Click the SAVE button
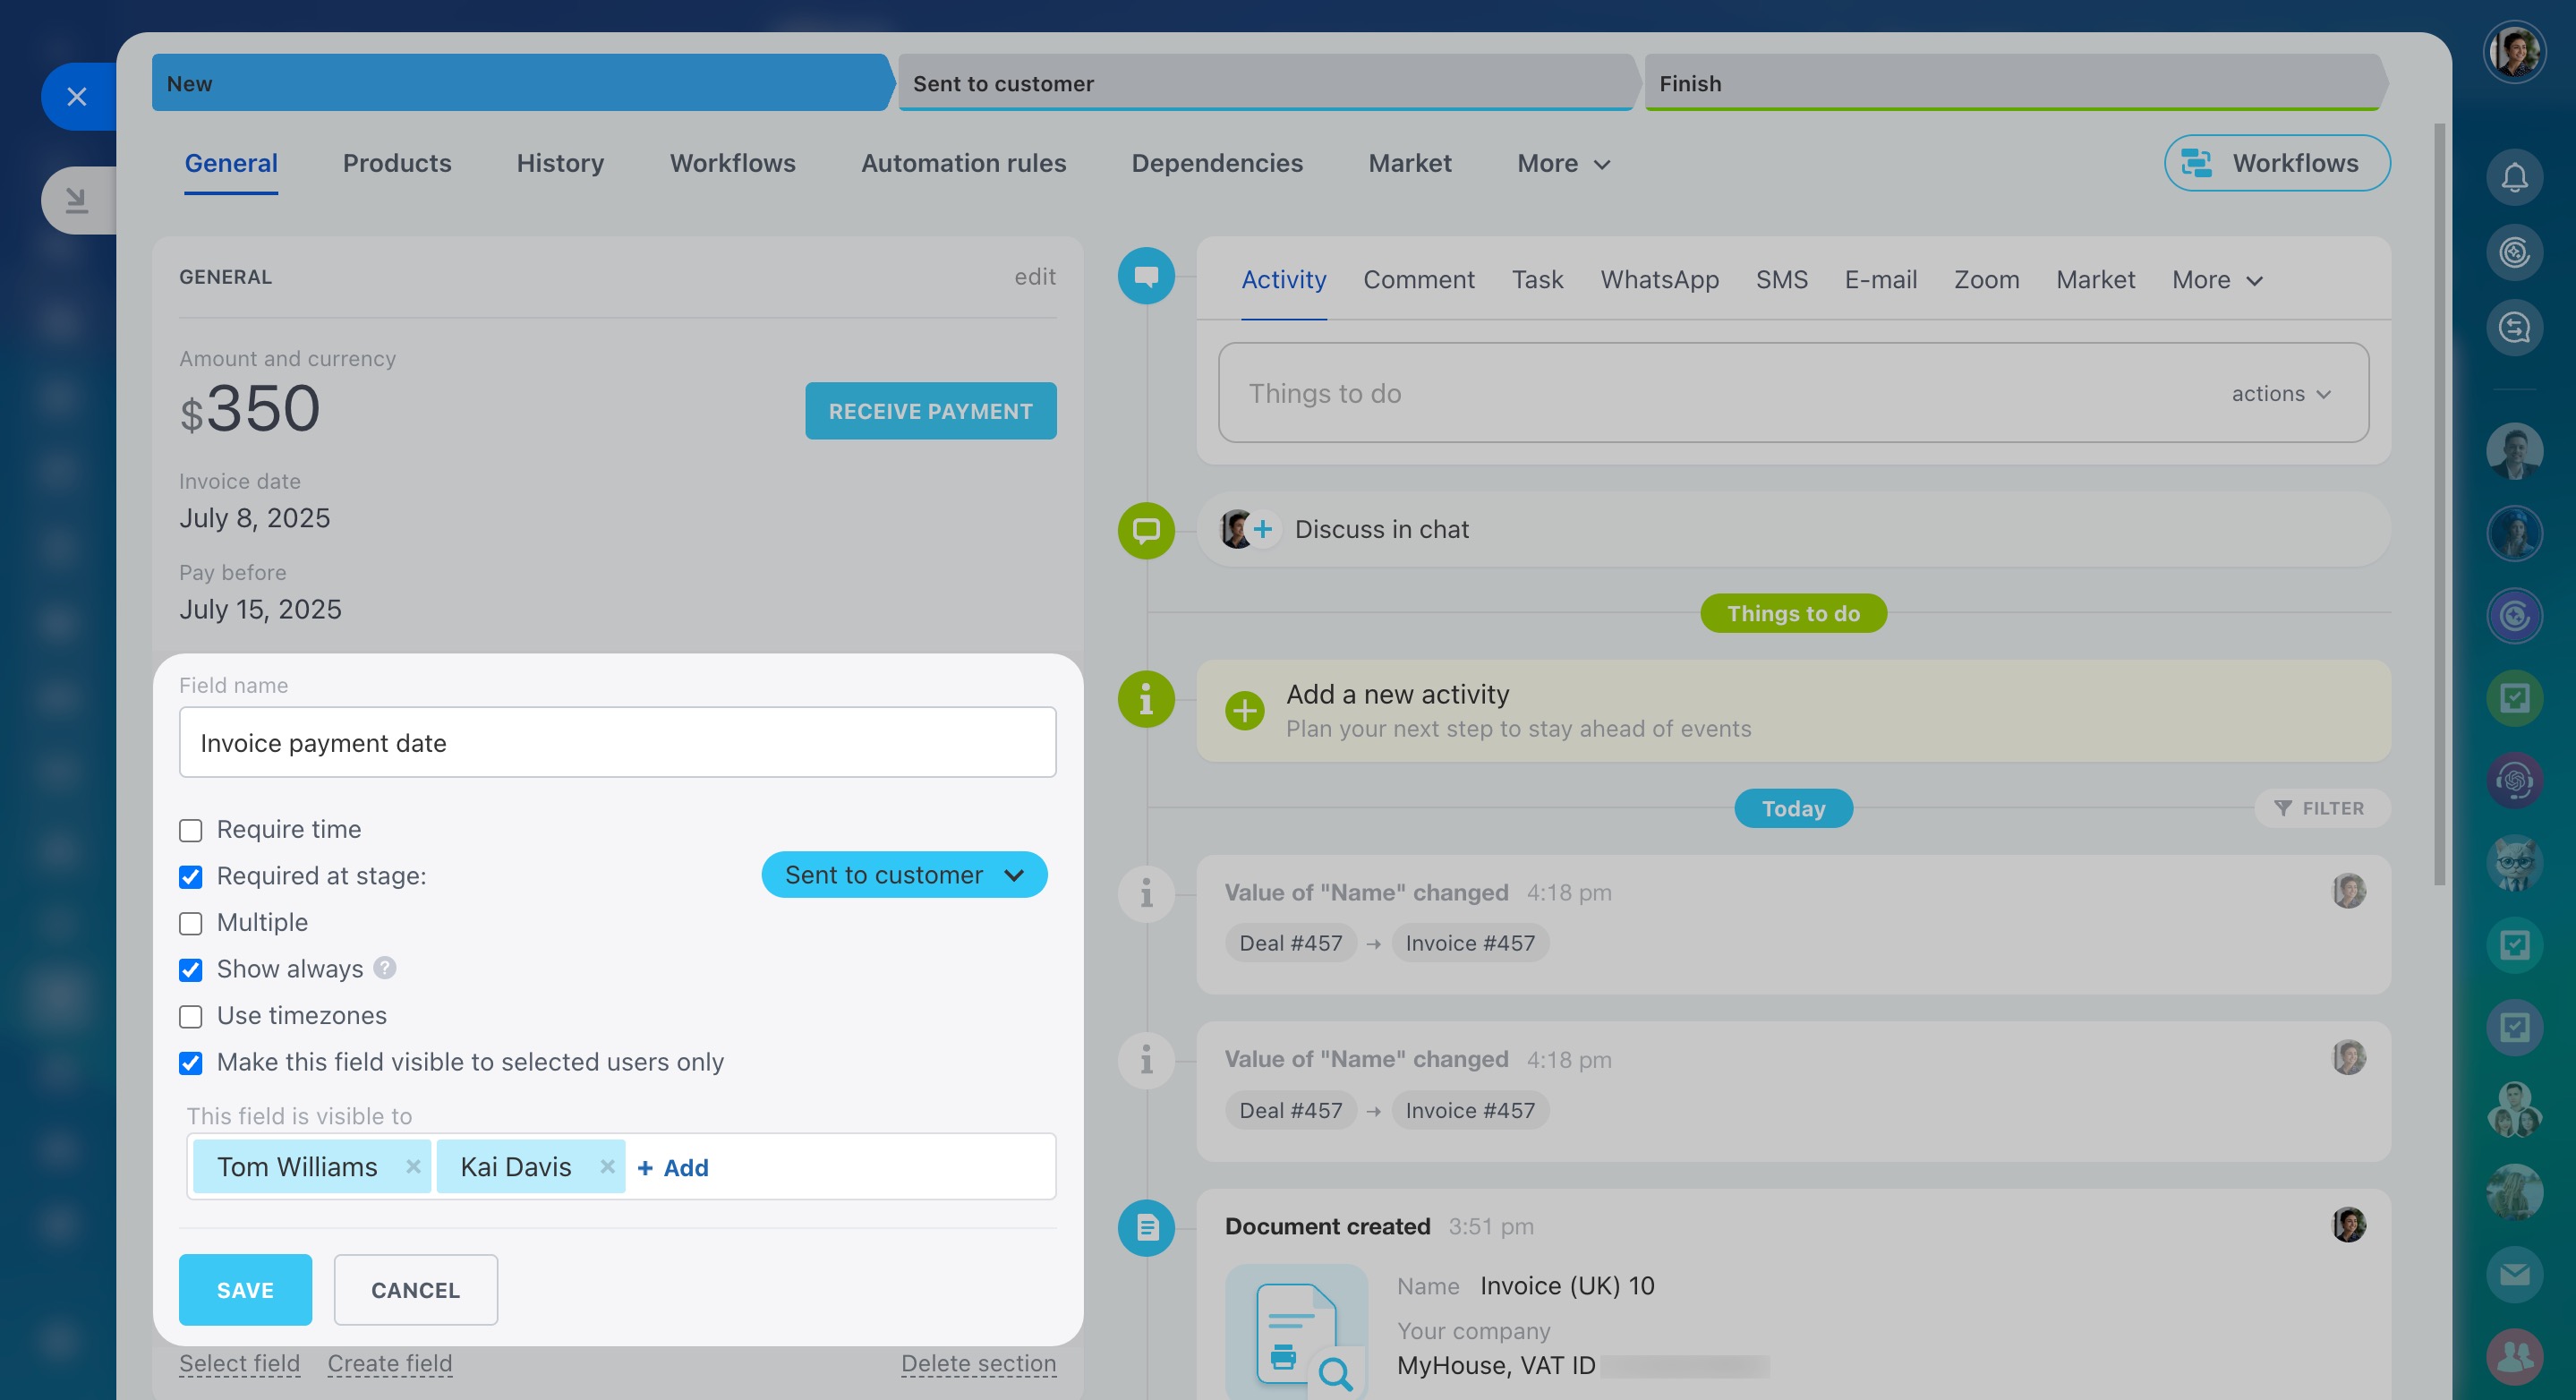The width and height of the screenshot is (2576, 1400). [245, 1290]
